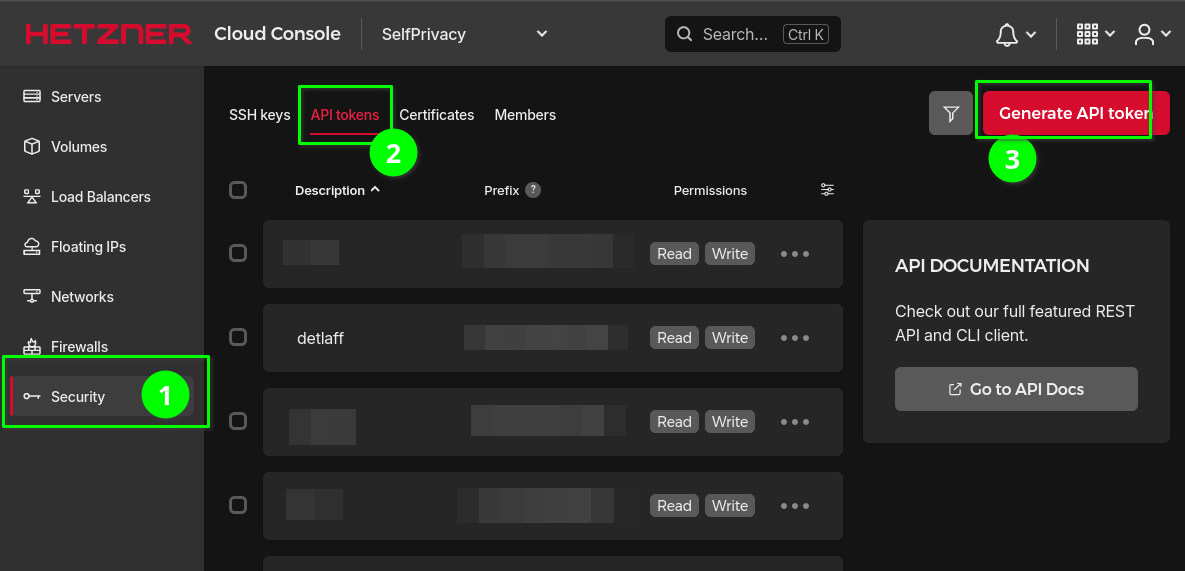Screen dimensions: 1185x571
Task: Click the Permissions column header
Action: [710, 190]
